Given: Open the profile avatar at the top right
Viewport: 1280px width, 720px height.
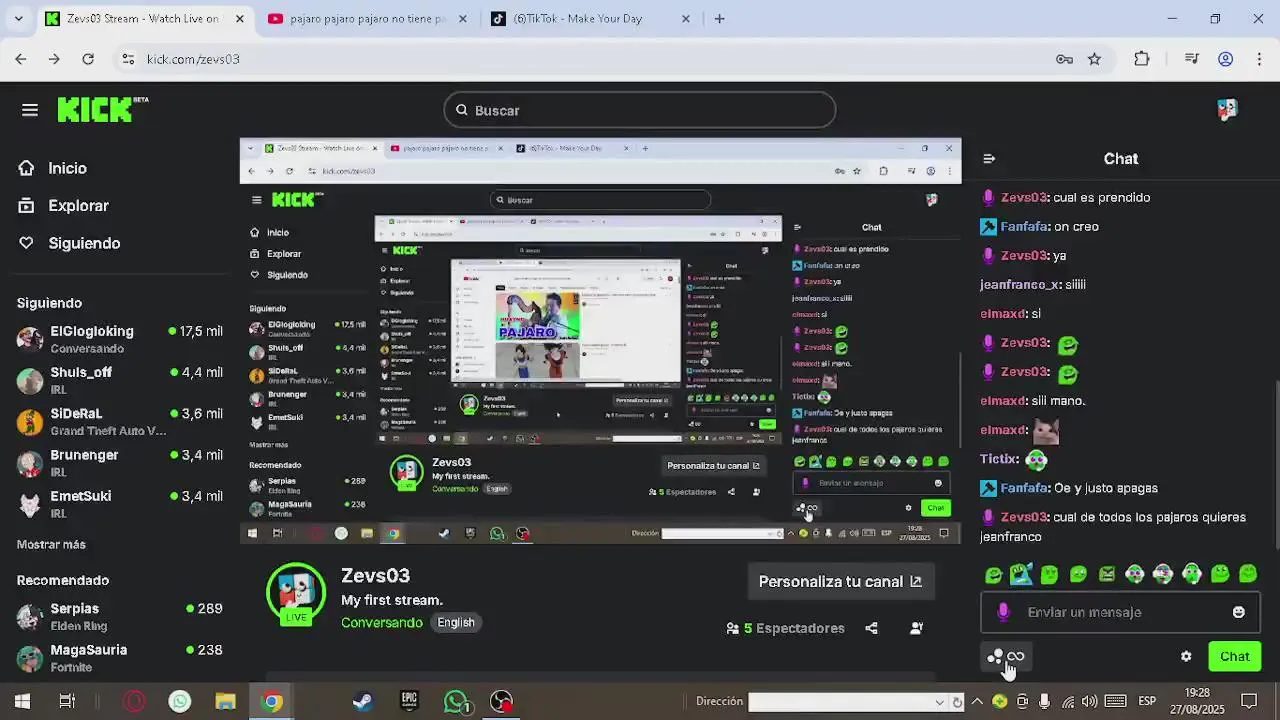Looking at the screenshot, I should (x=1227, y=110).
